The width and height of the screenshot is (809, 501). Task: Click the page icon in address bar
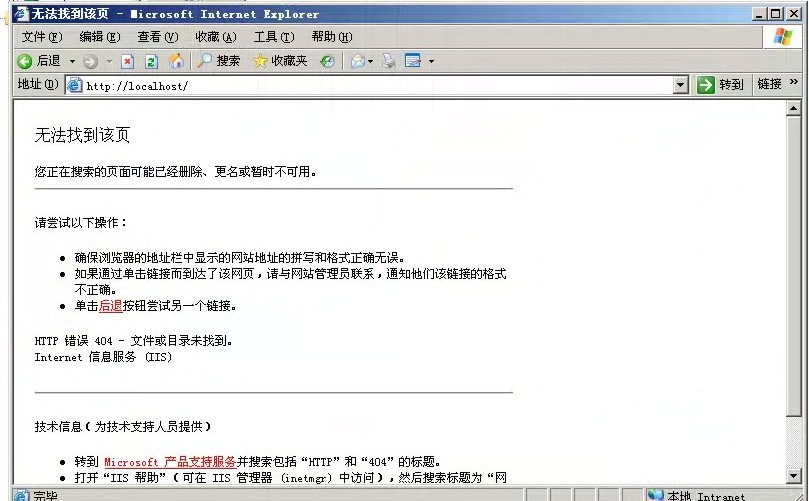pos(75,85)
